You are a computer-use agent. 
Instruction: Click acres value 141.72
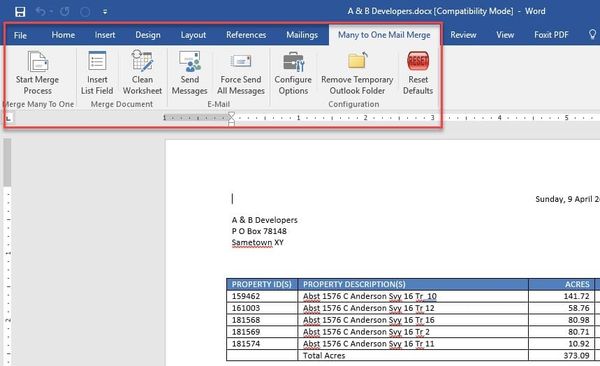tap(576, 296)
